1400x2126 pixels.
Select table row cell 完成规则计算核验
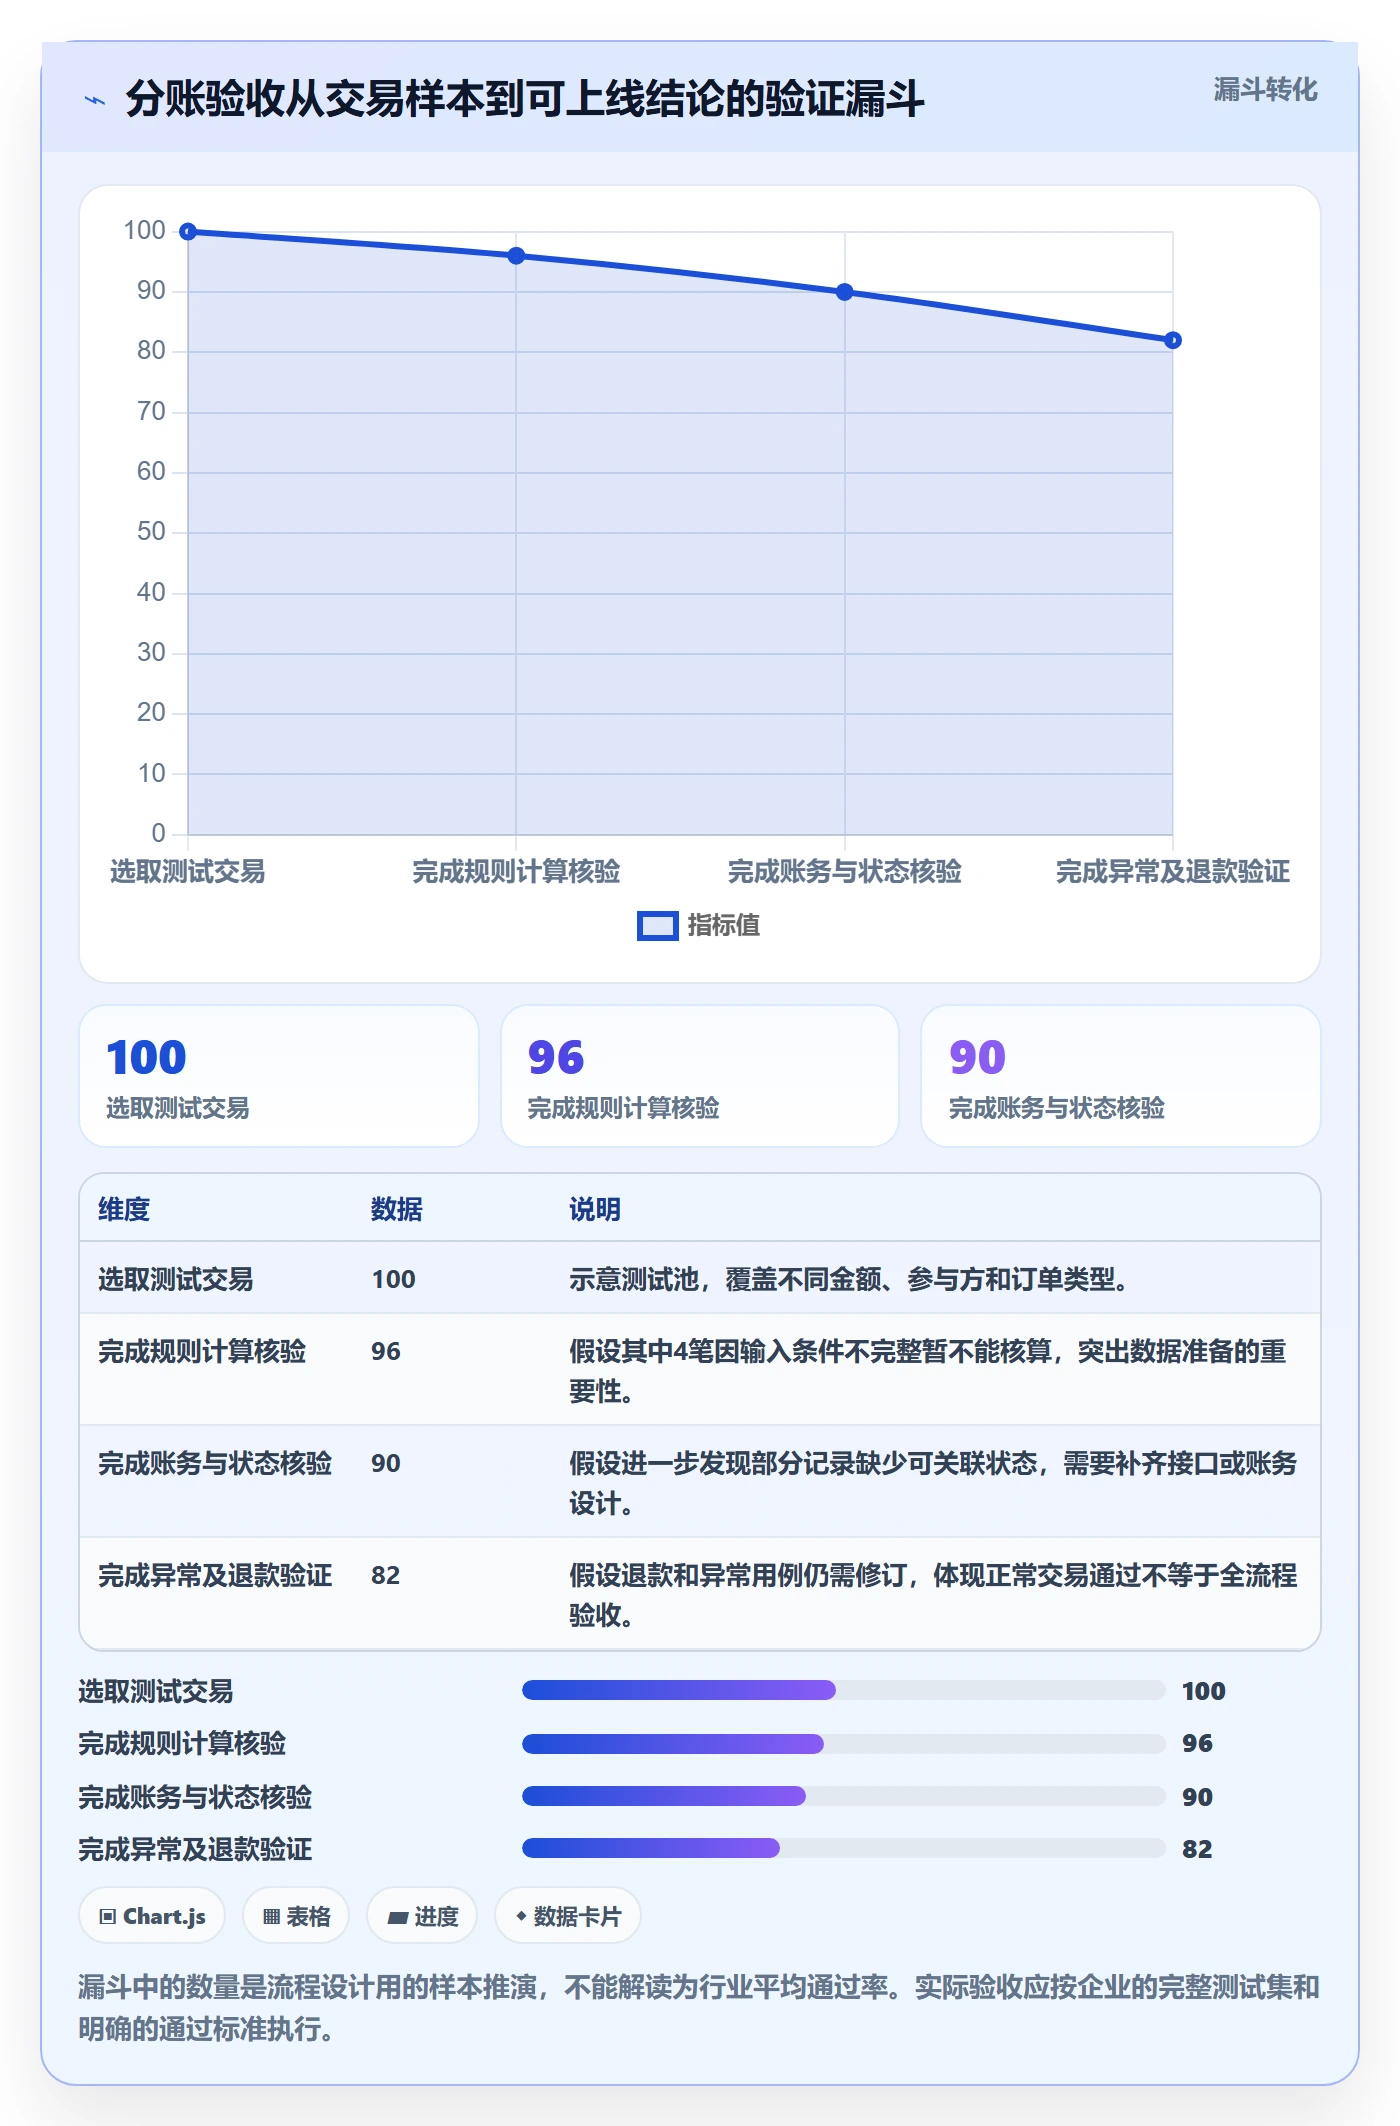click(202, 1352)
